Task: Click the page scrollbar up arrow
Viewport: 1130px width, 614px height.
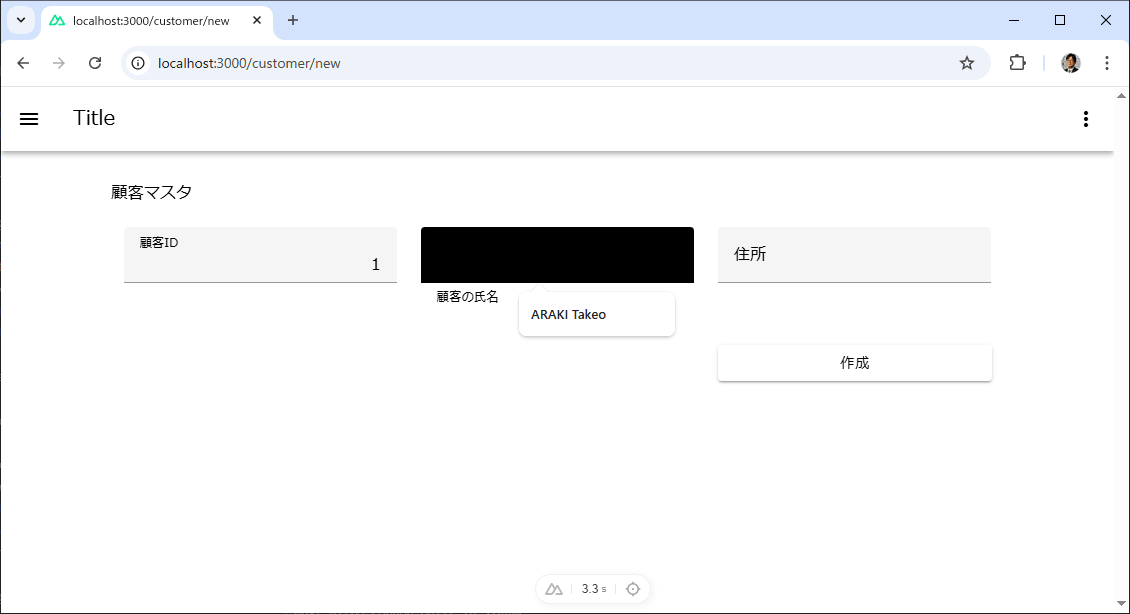Action: point(1121,96)
